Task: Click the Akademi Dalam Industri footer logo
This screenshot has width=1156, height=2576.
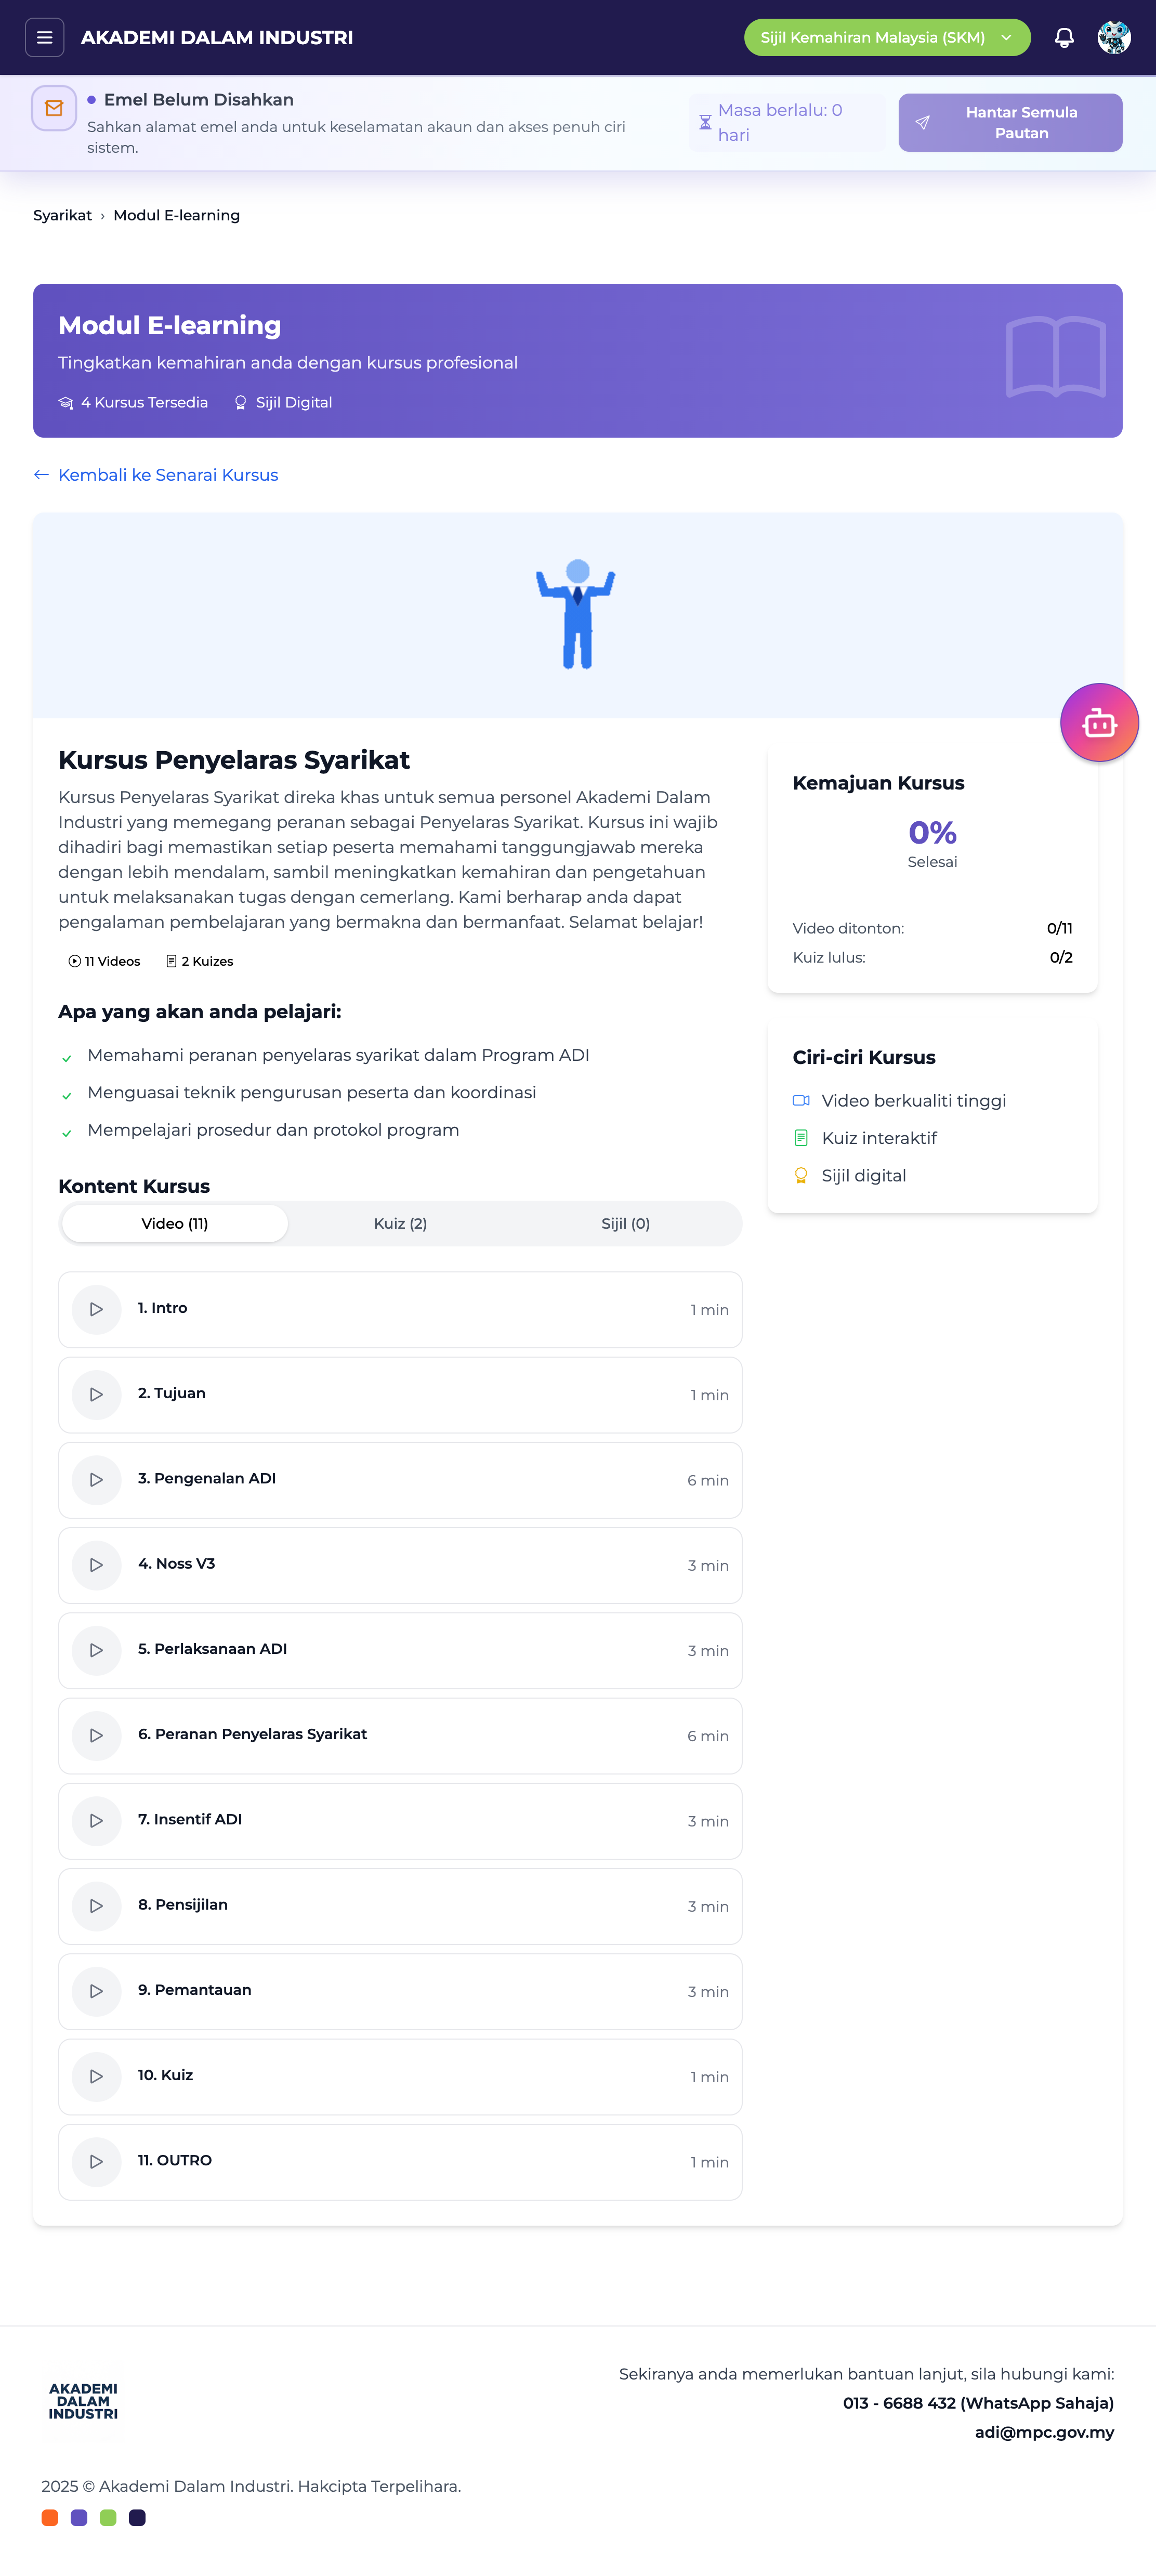Action: (x=83, y=2401)
